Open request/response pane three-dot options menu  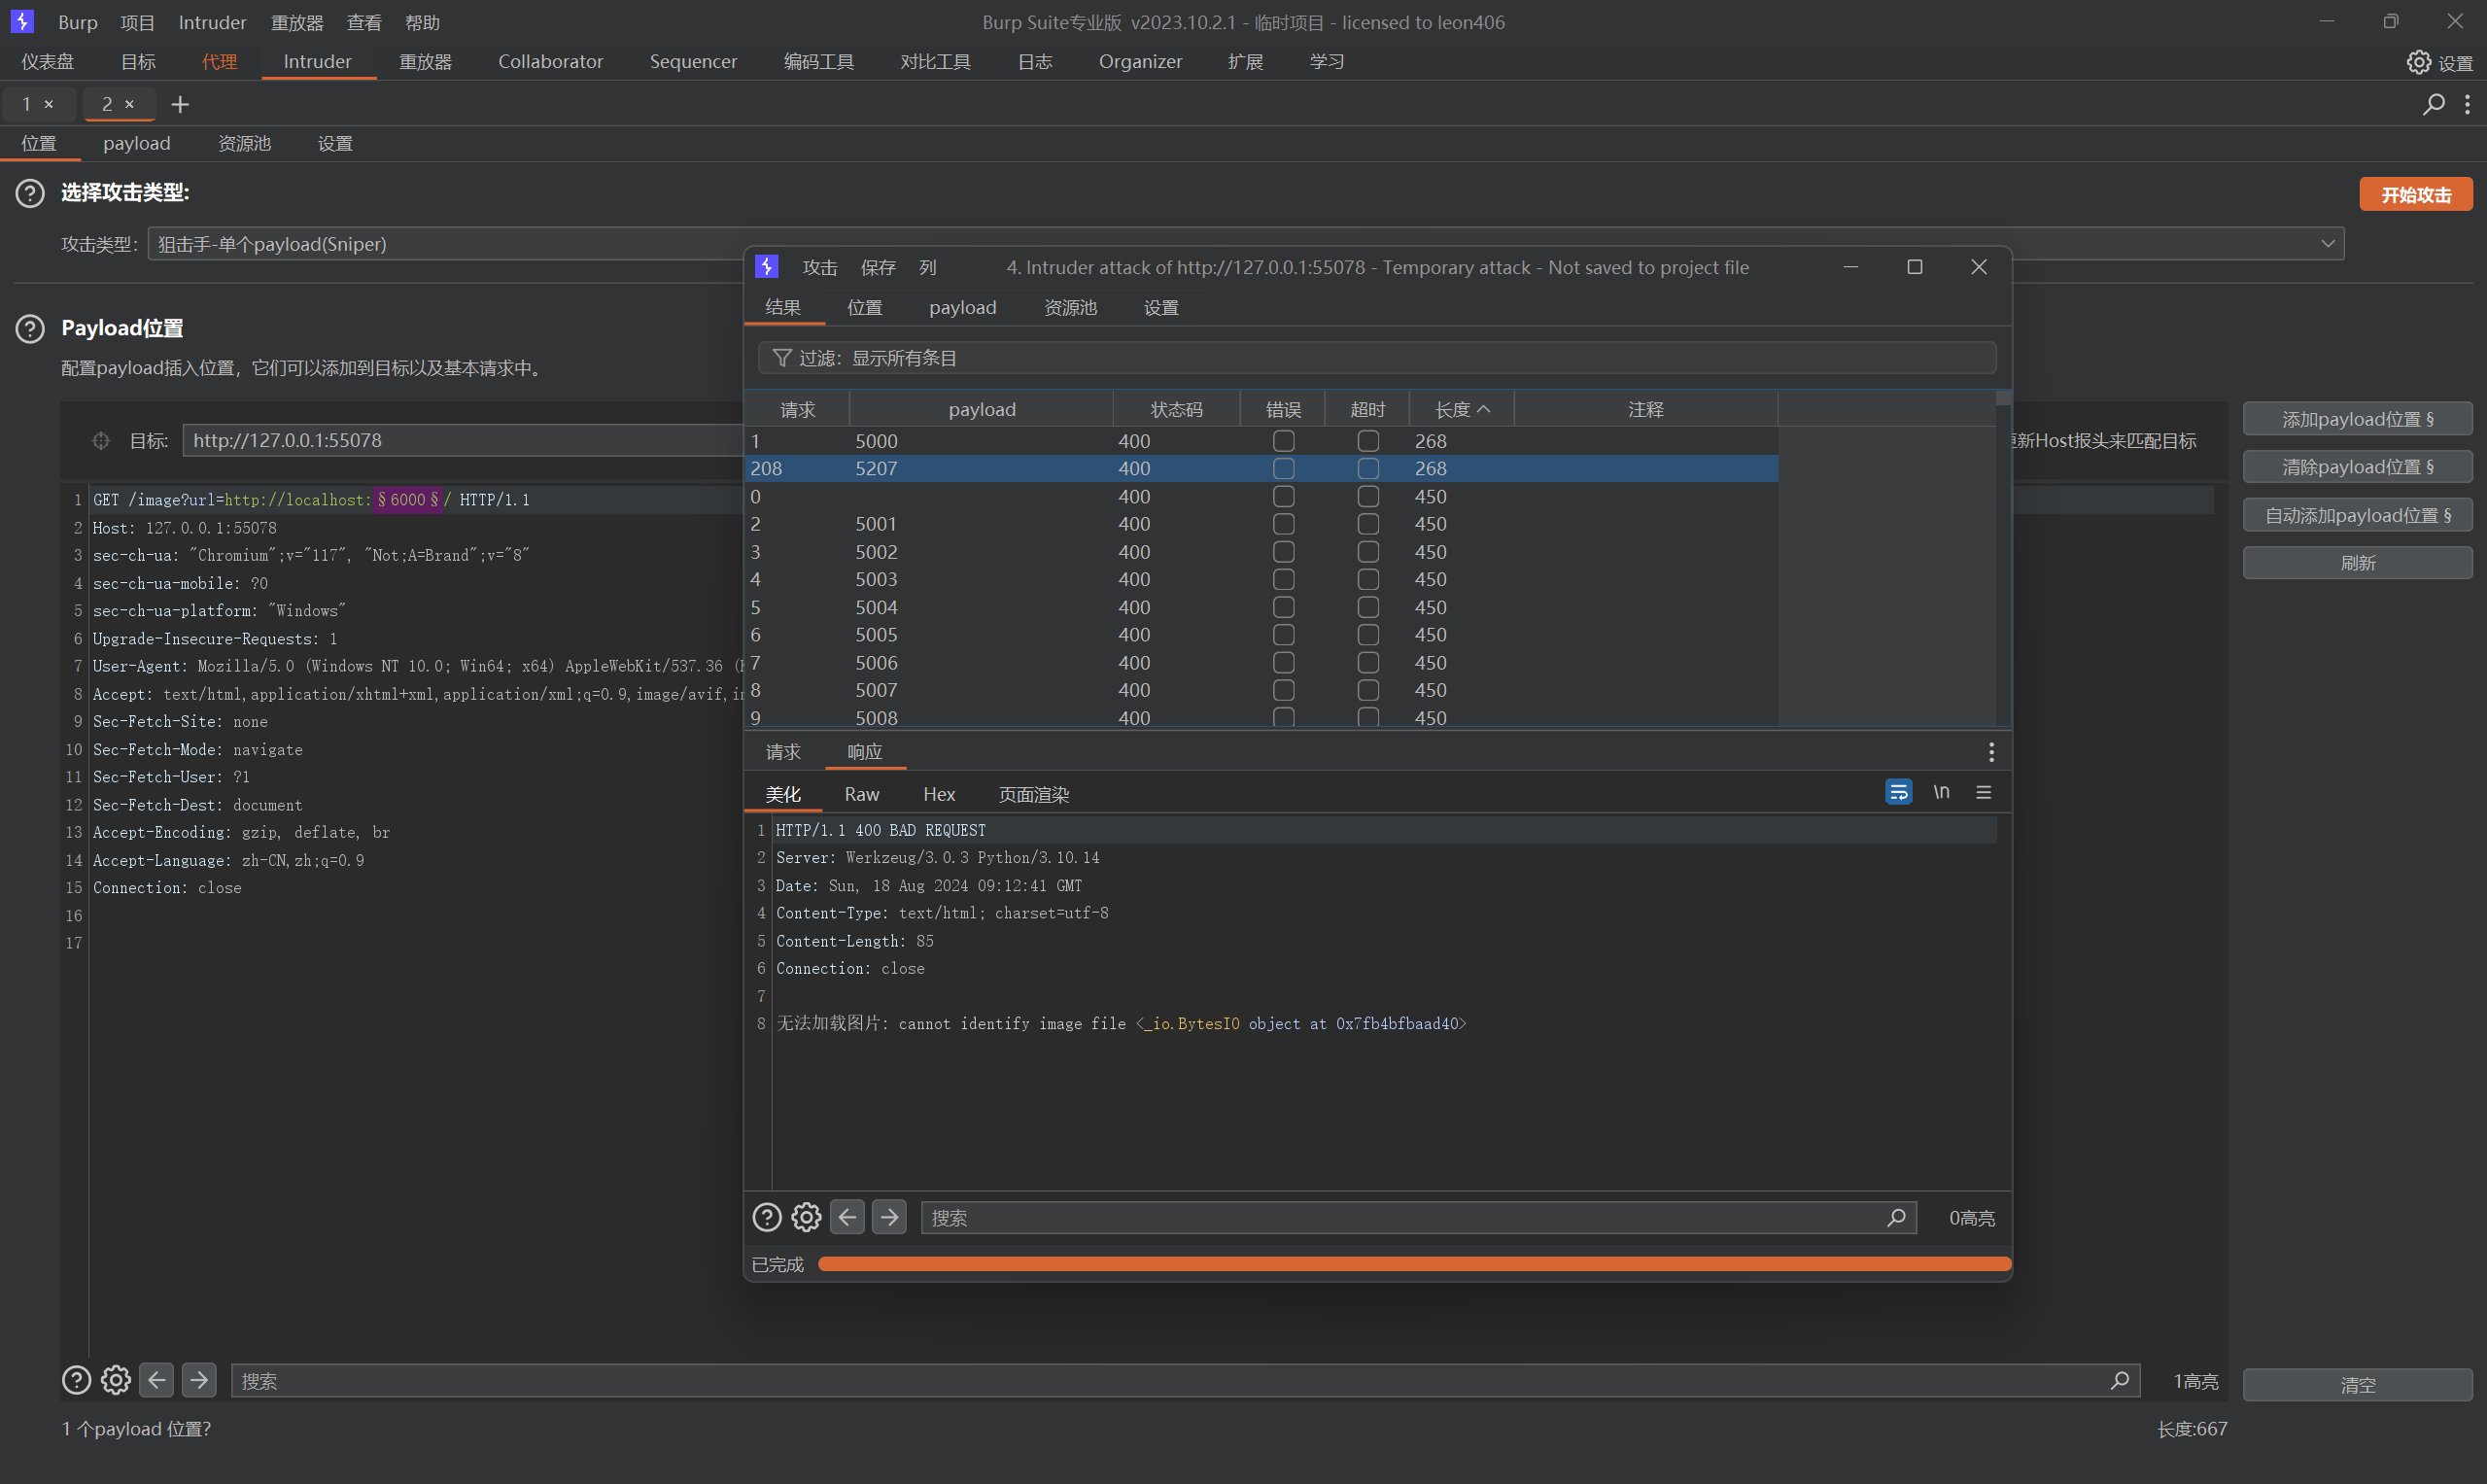coord(1990,752)
